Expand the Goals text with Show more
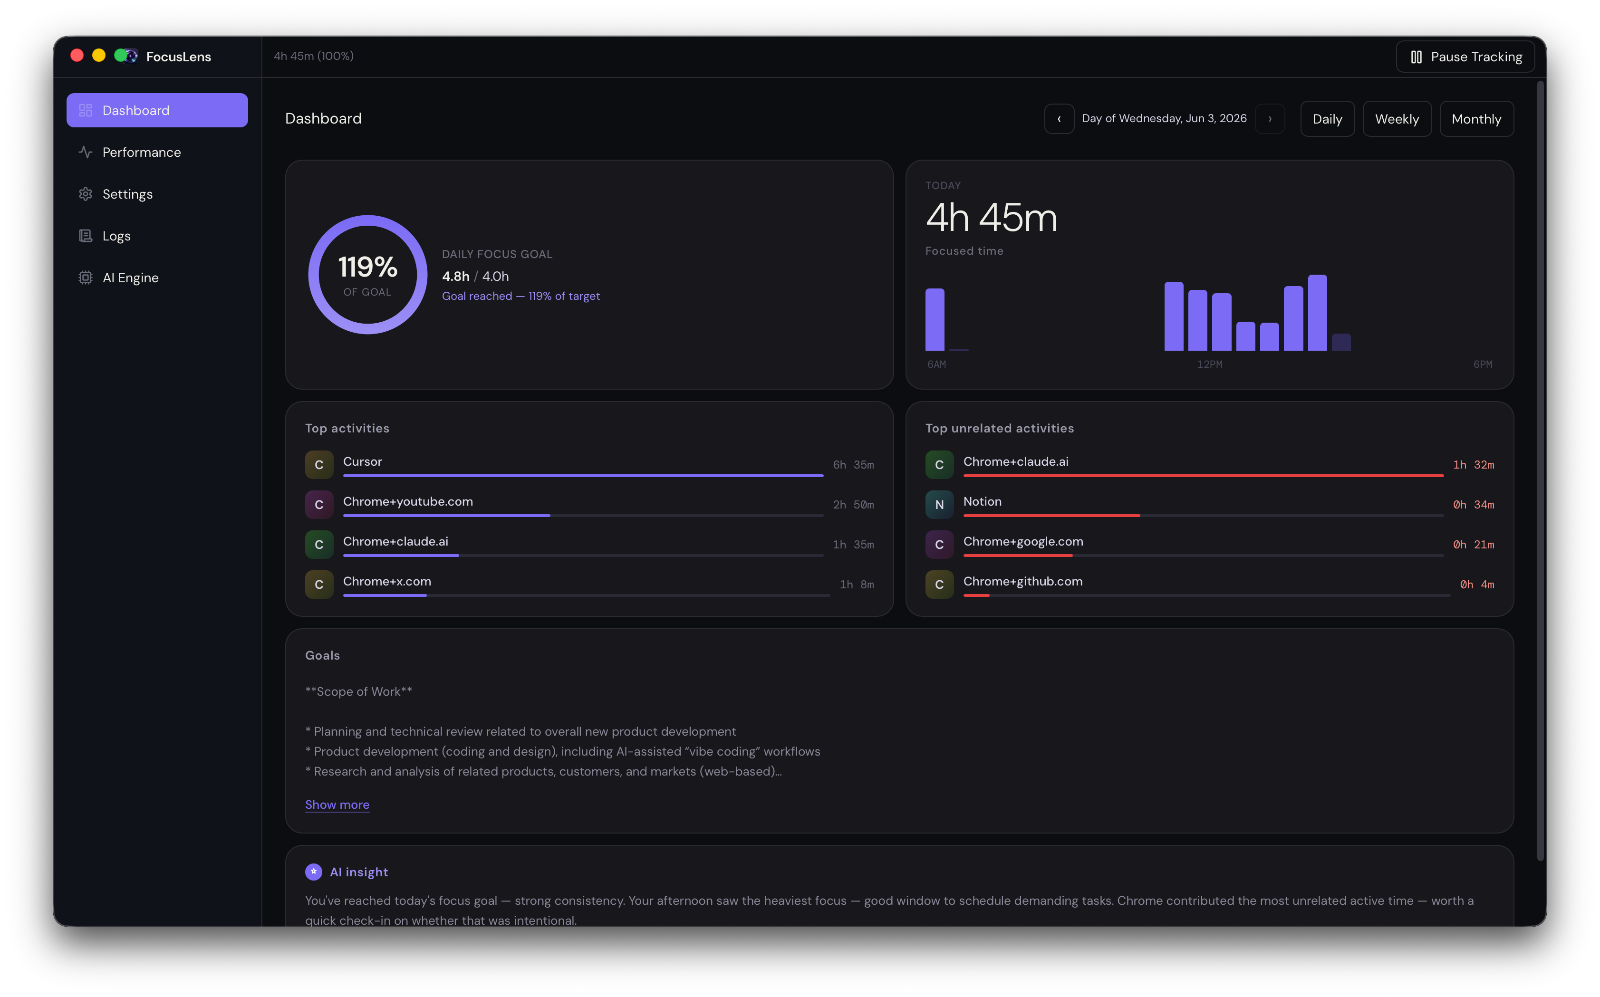 (x=337, y=805)
